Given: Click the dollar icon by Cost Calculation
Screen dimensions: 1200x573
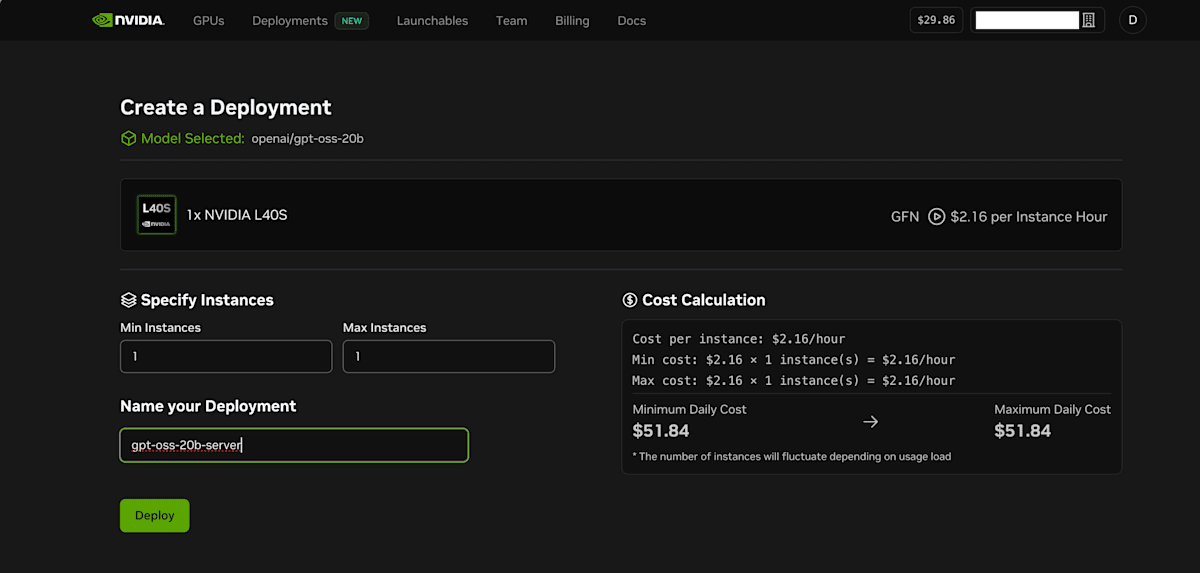Looking at the screenshot, I should click(x=630, y=300).
